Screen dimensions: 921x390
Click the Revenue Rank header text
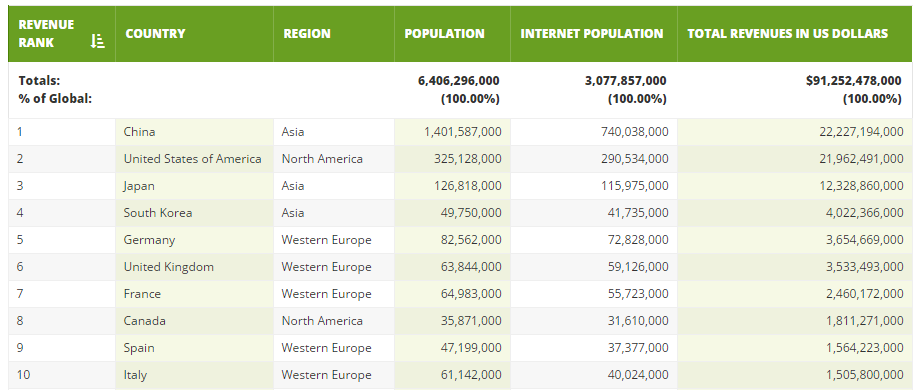tap(46, 33)
